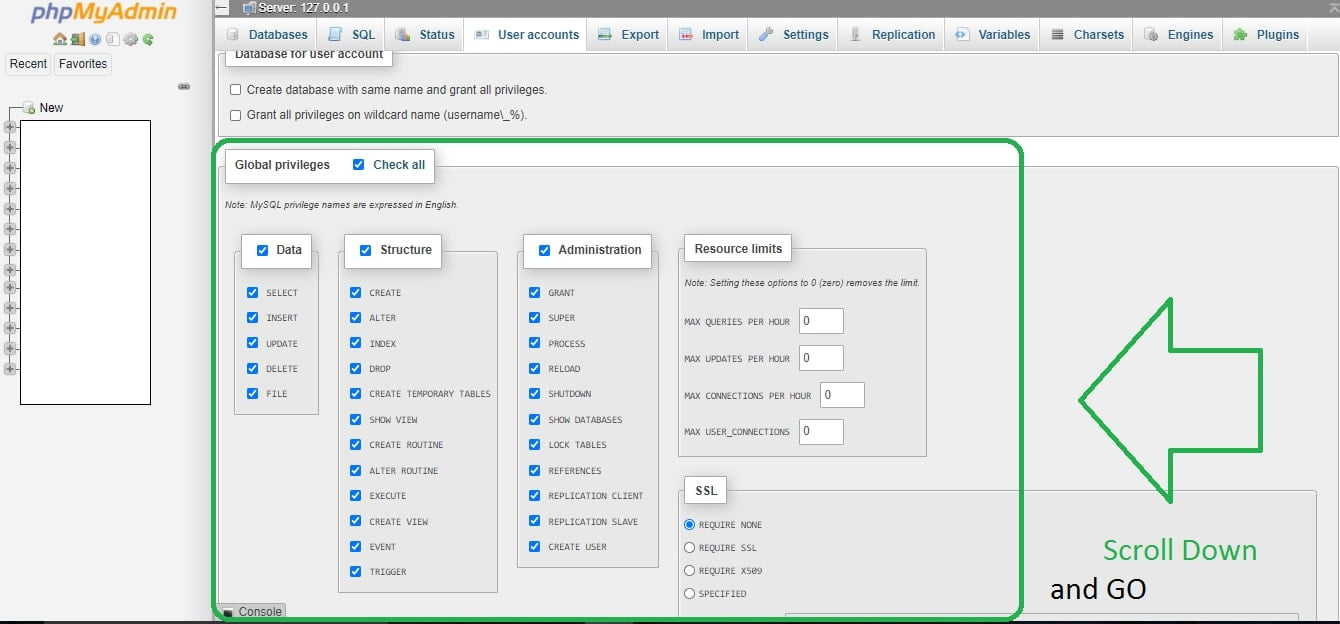This screenshot has height=624, width=1340.
Task: Uncheck the ALTER ROUTINE privilege
Action: [356, 470]
